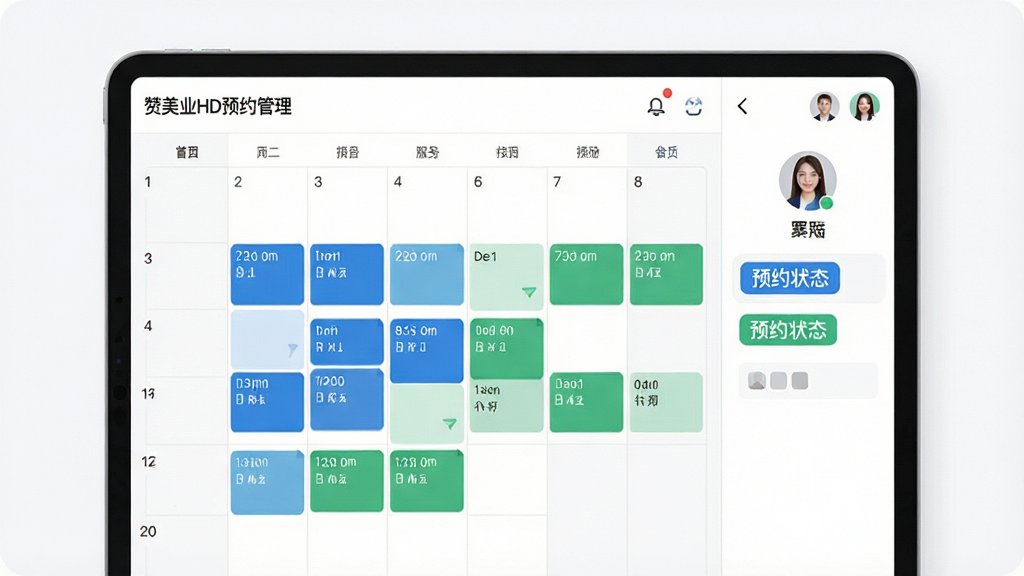Open the 'Dao1' green appointment in column 7
Screen dimensions: 1024x576
[586, 402]
